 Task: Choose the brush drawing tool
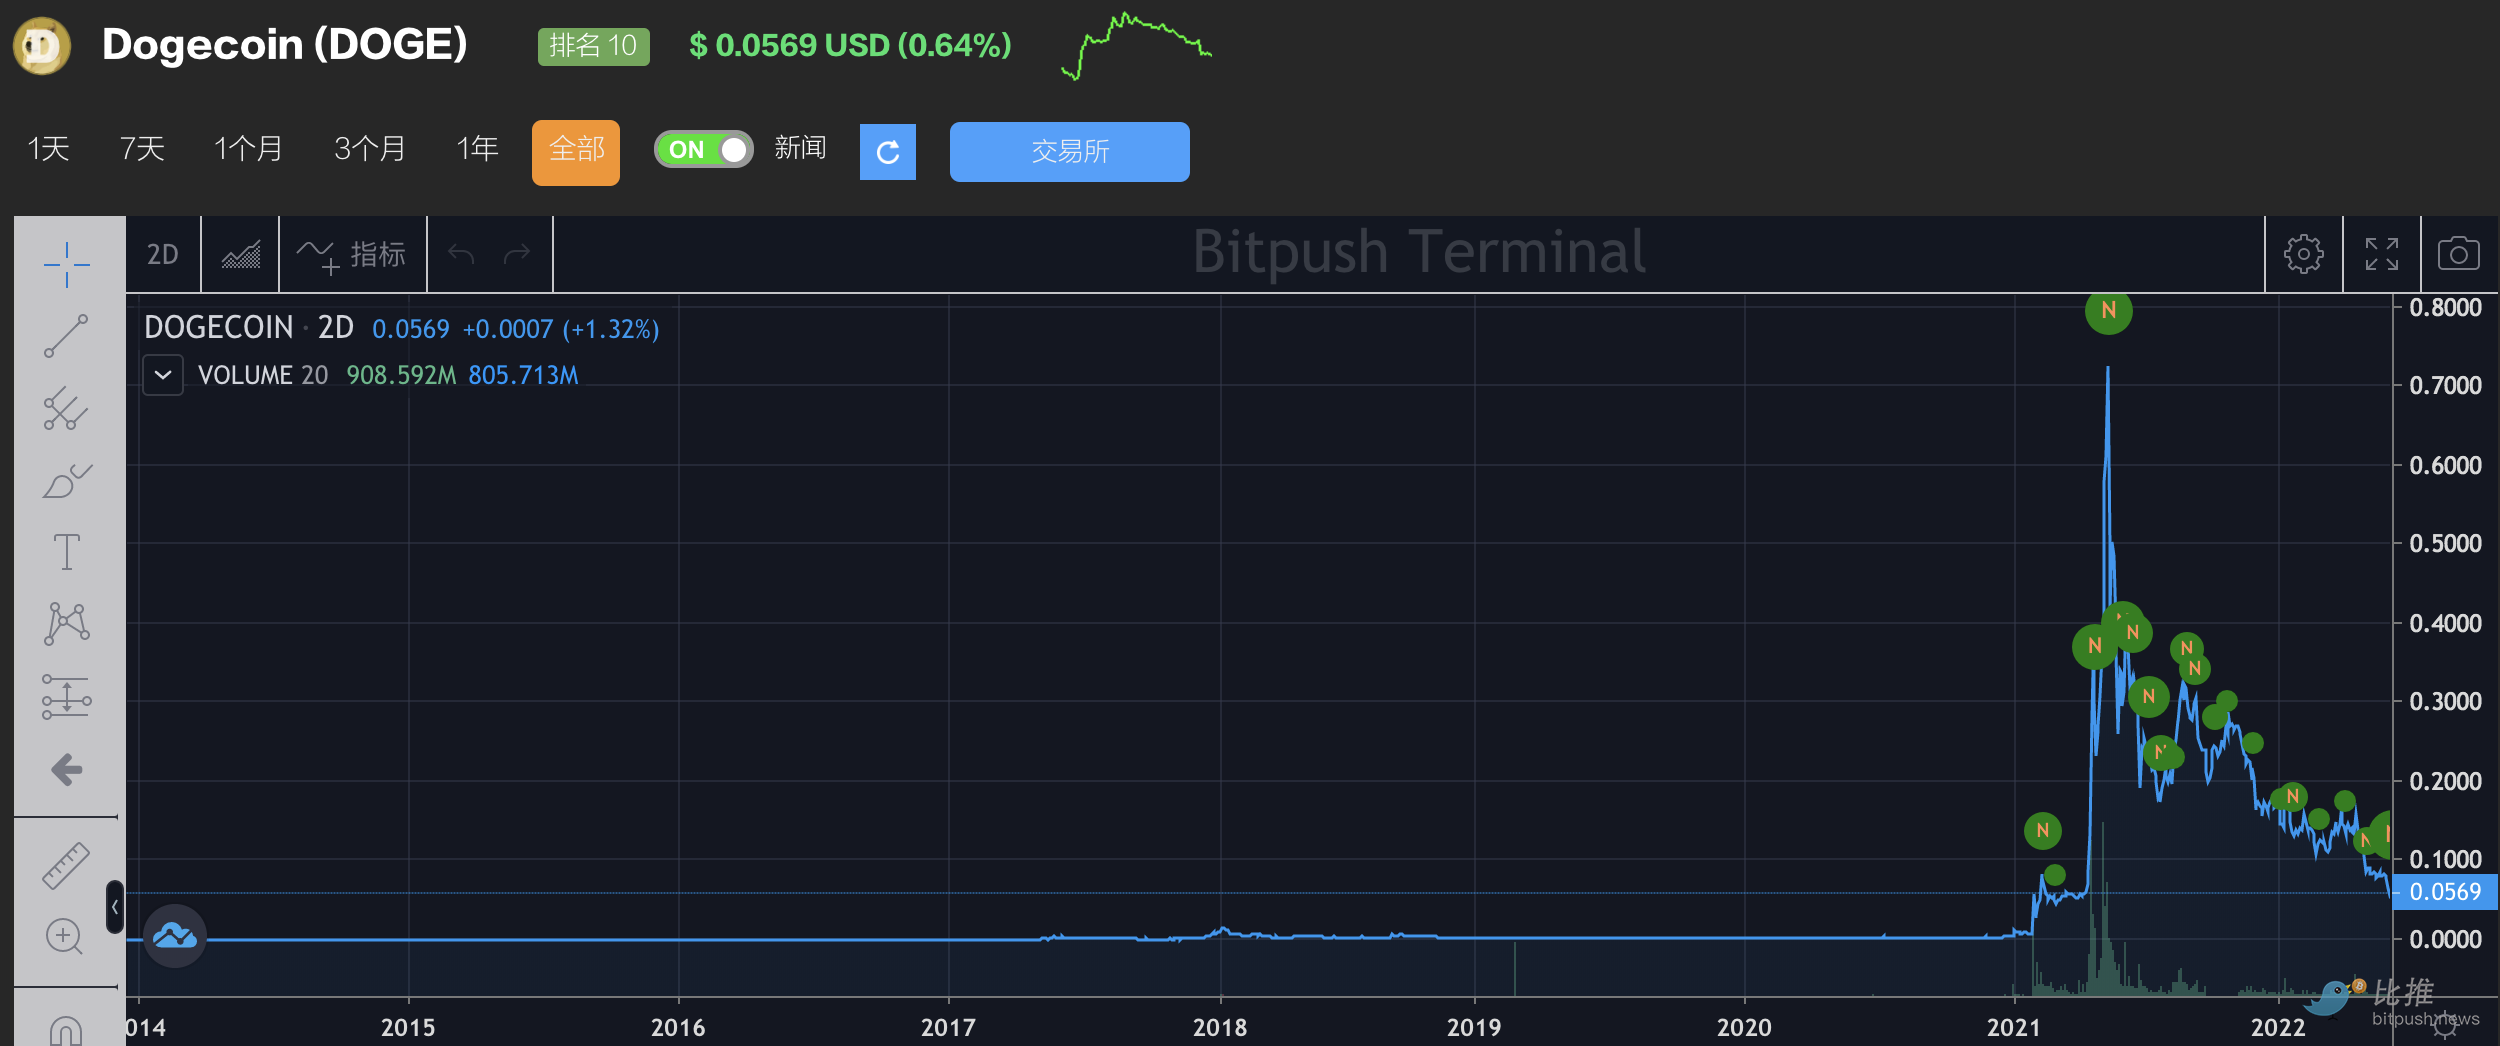67,481
